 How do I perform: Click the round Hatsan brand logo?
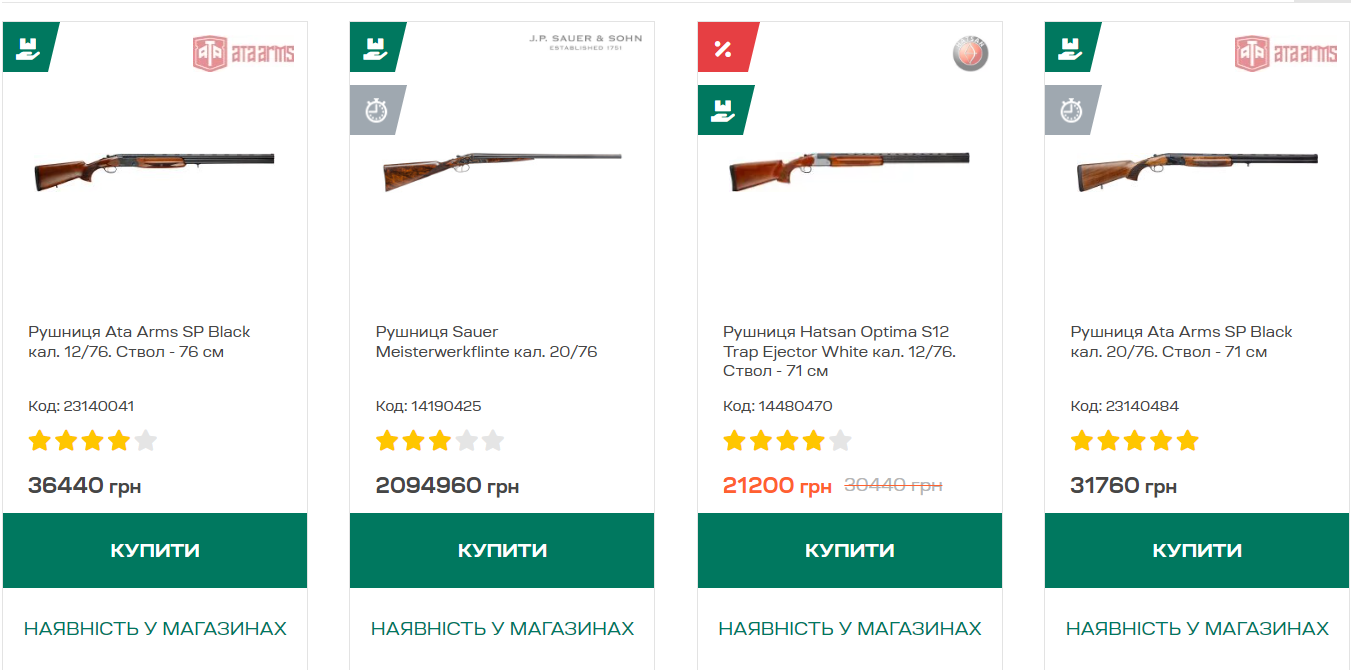tap(970, 53)
